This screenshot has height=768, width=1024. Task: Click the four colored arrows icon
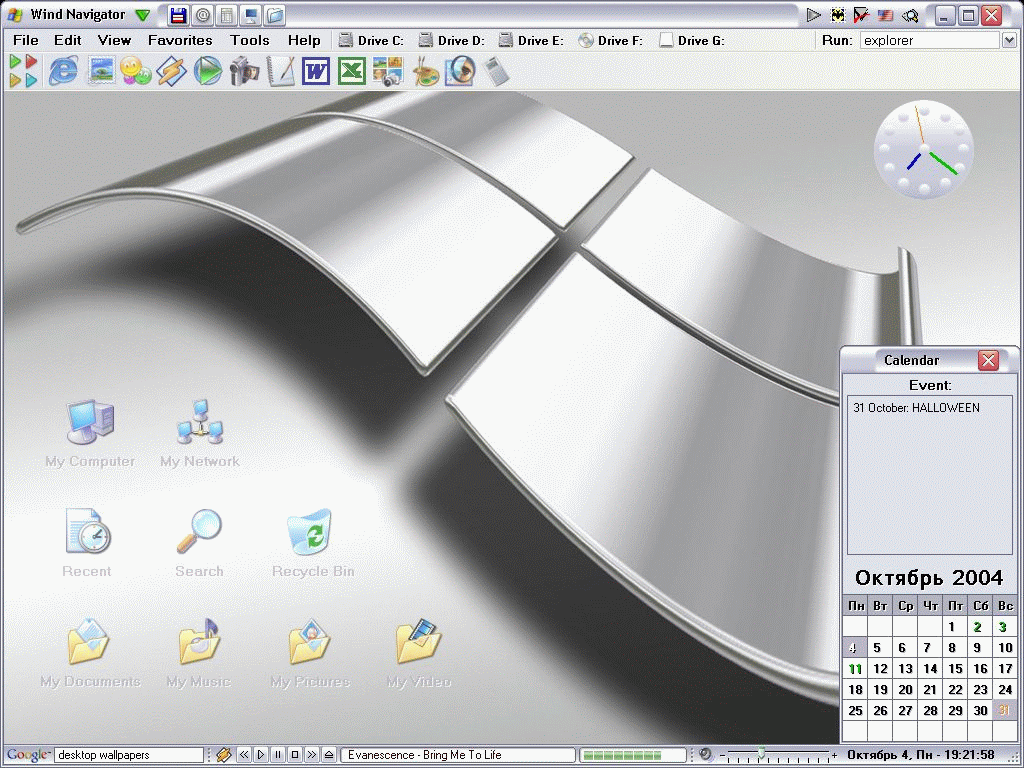[x=24, y=71]
